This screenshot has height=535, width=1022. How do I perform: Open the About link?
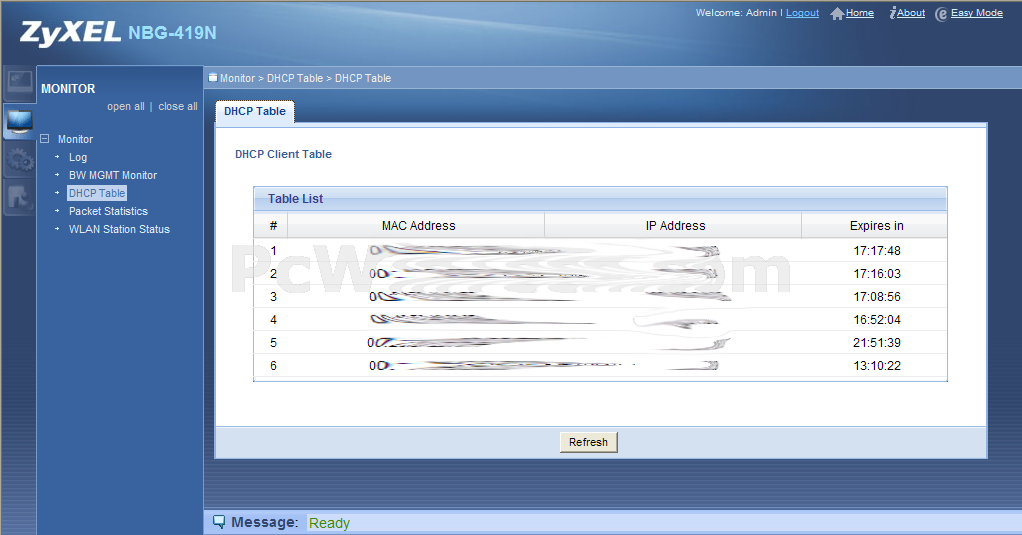911,13
